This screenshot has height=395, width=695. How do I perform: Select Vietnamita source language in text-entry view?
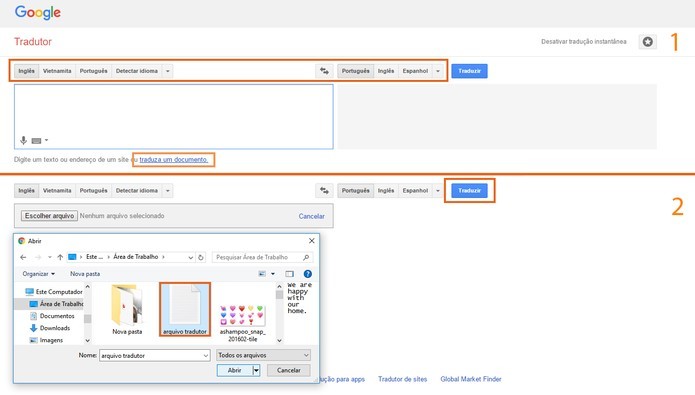(x=57, y=71)
